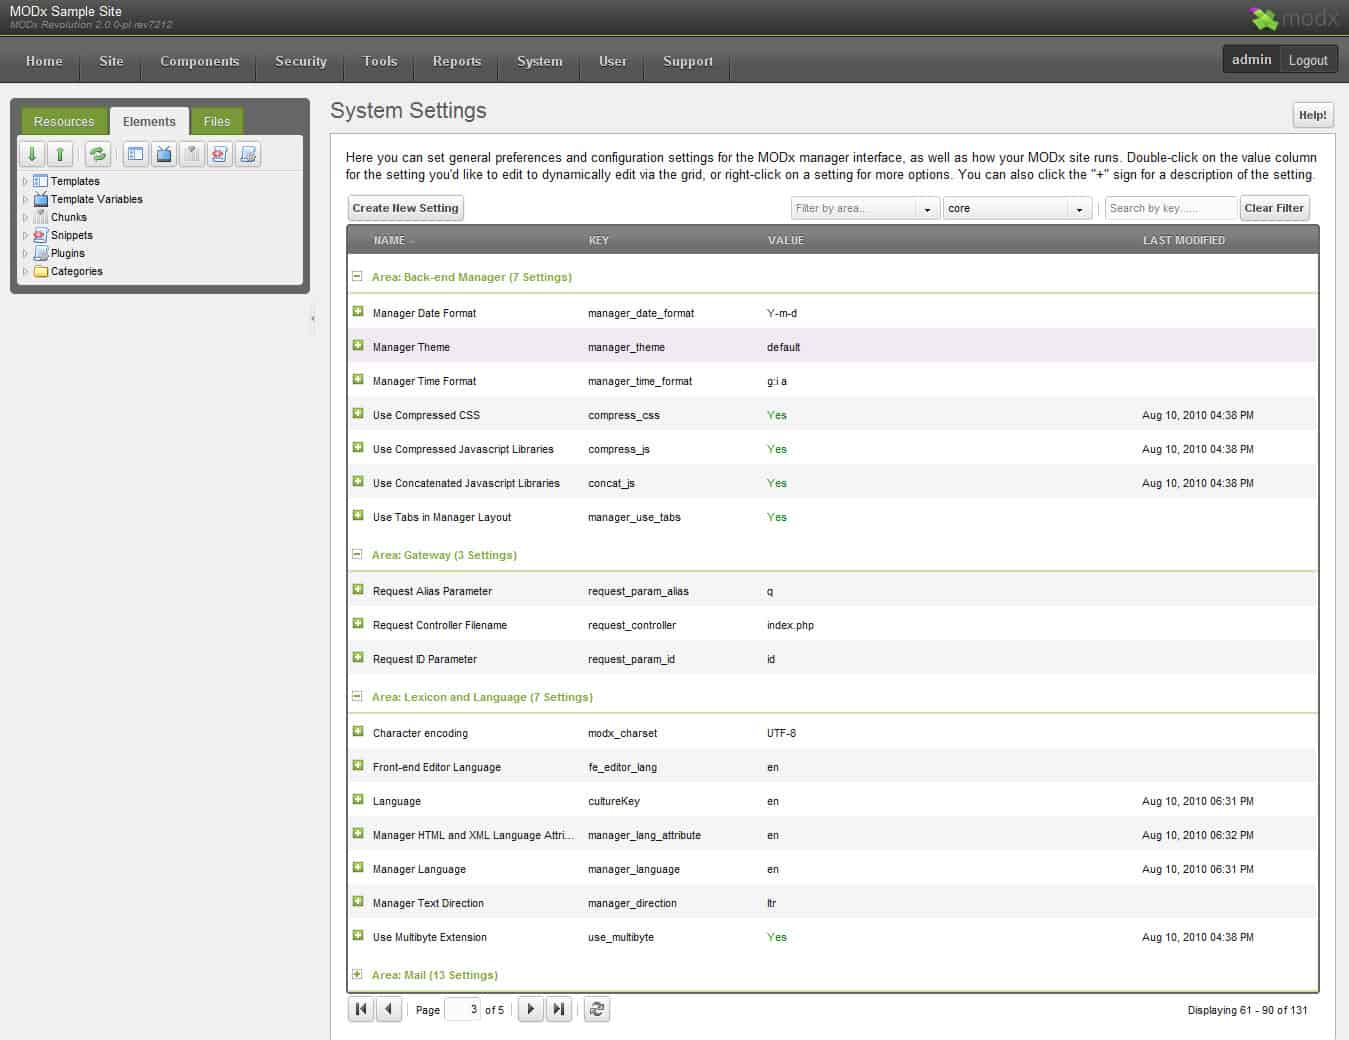
Task: Go to the last settings page
Action: 559,1009
